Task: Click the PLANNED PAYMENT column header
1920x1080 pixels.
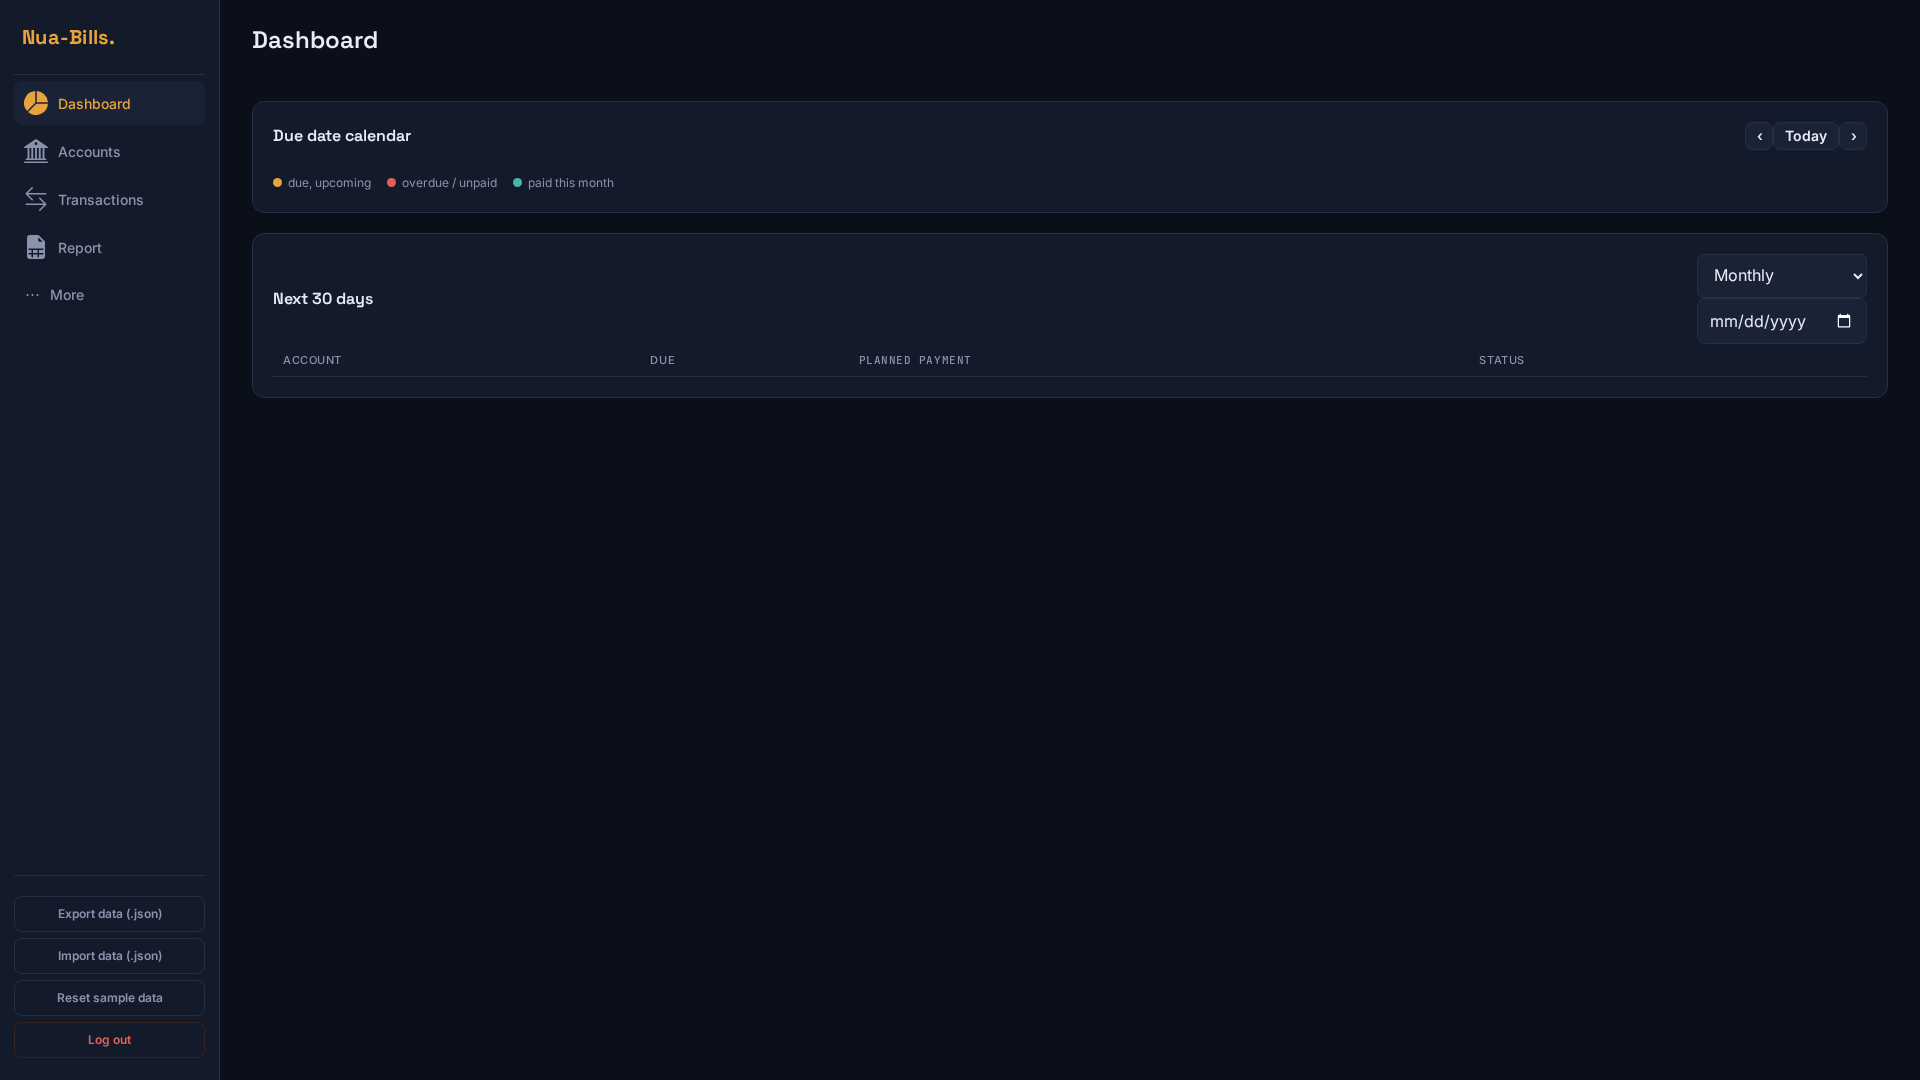Action: pyautogui.click(x=915, y=360)
